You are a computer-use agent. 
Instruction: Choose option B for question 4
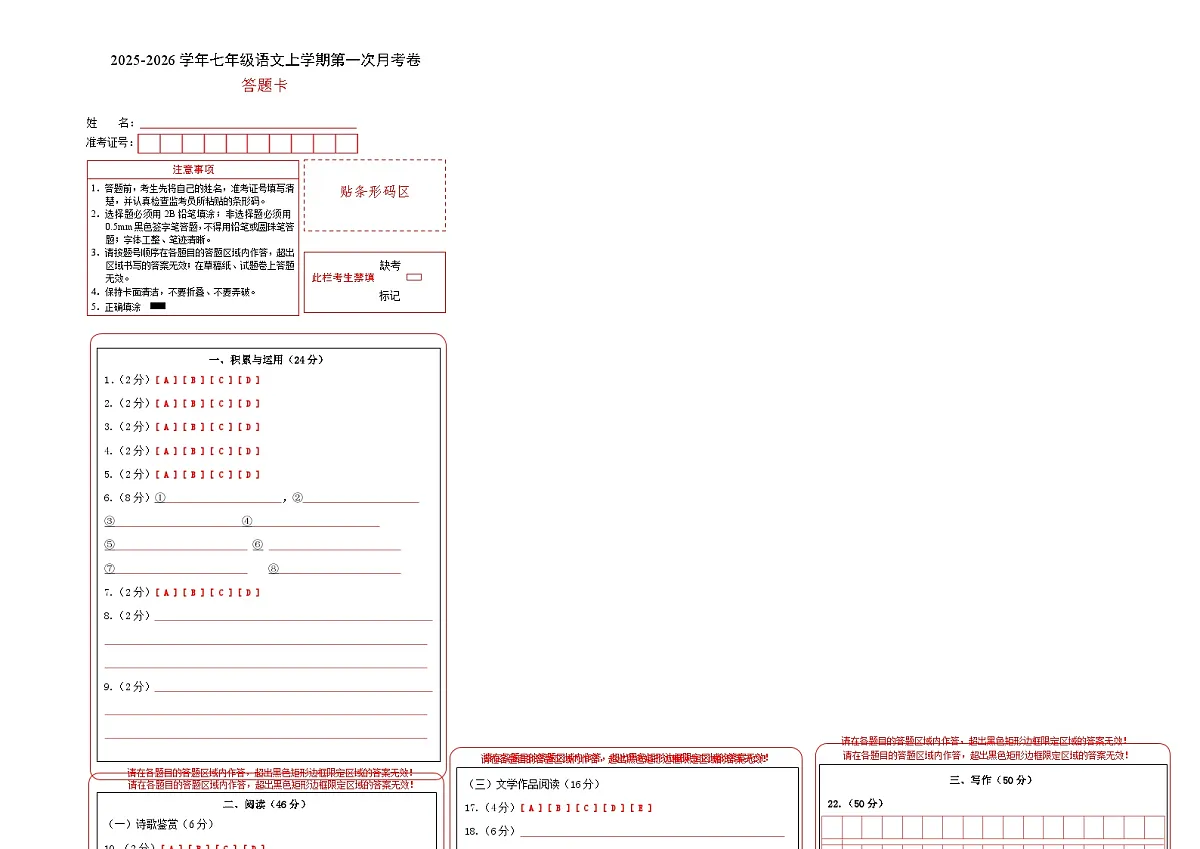tap(193, 451)
